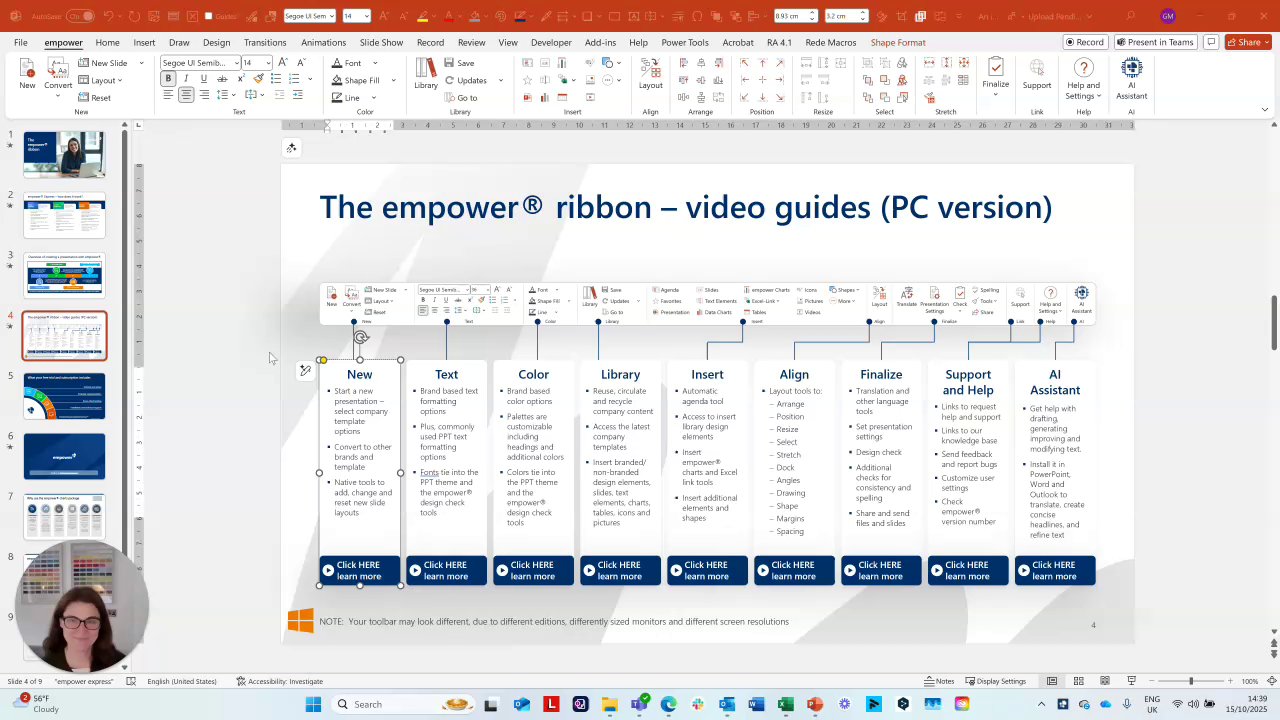Open the ribbon font size dropdown

(x=268, y=63)
